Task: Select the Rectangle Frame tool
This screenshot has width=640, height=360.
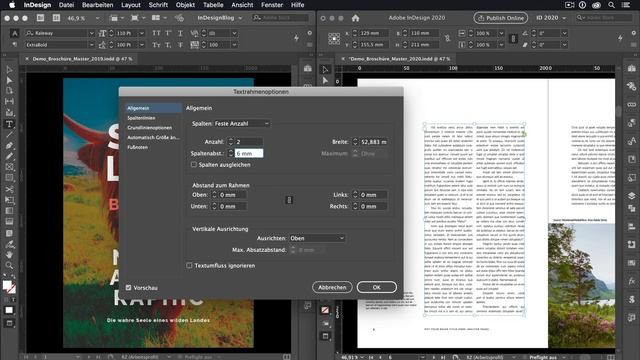Action: 9,167
